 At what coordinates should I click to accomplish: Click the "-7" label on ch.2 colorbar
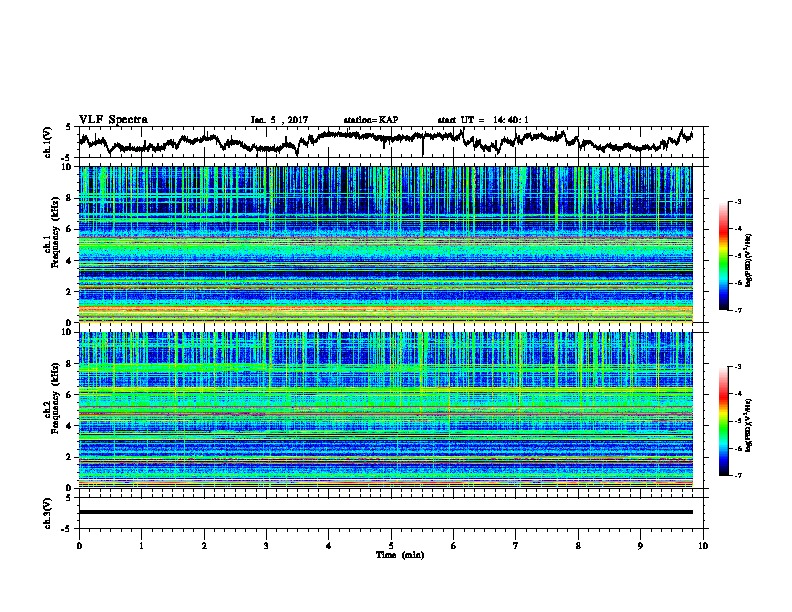pos(737,475)
